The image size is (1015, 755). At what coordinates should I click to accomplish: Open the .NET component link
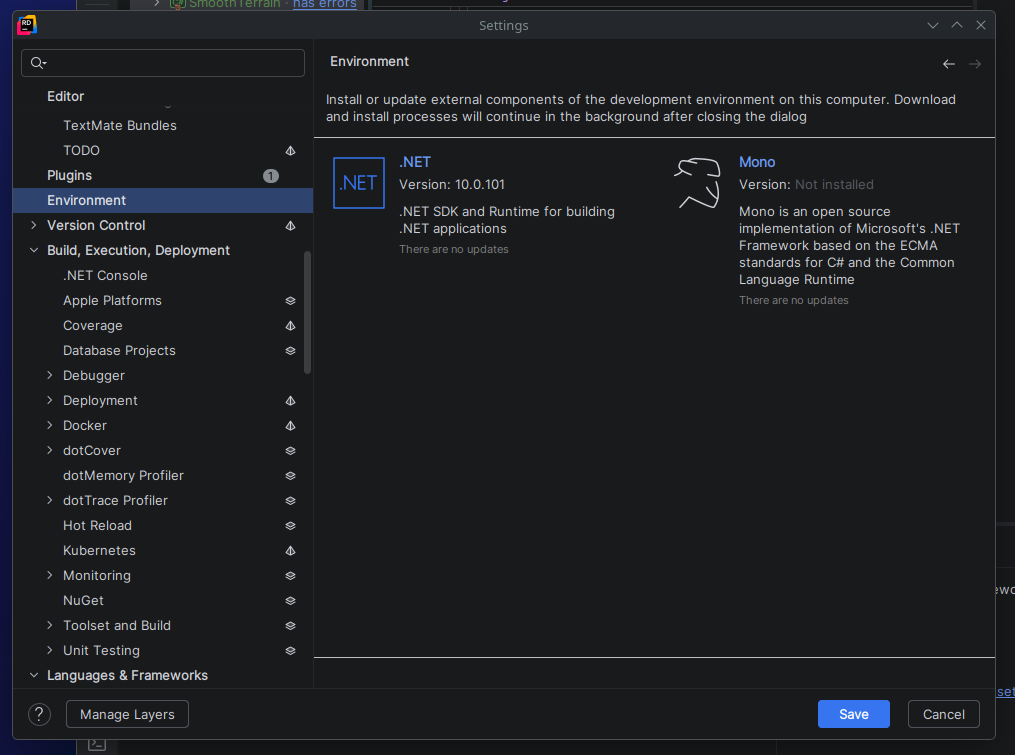(x=415, y=162)
